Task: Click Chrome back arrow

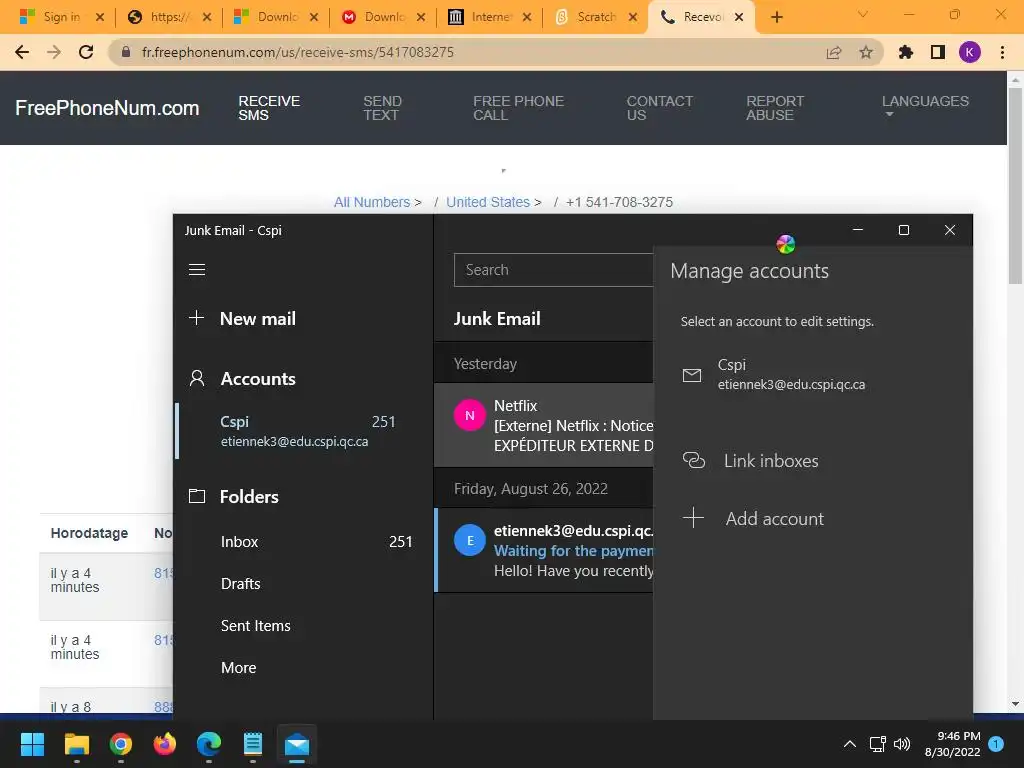Action: (x=22, y=52)
